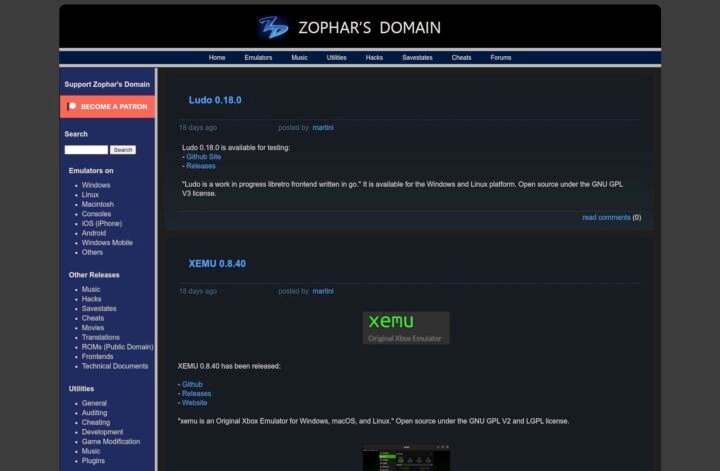The width and height of the screenshot is (720, 471).
Task: Open the Savestates nav menu item
Action: coord(417,58)
